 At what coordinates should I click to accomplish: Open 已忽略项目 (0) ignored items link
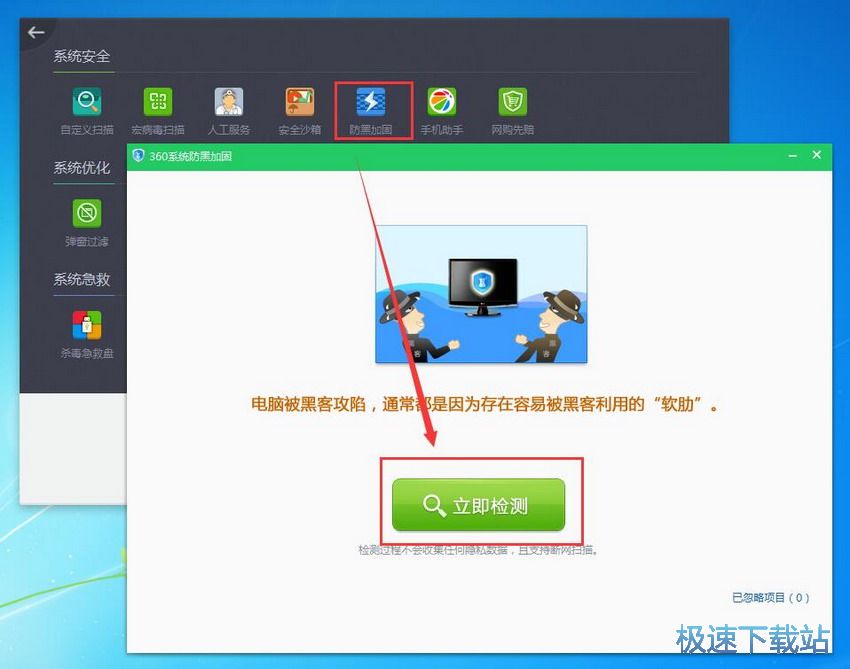(770, 597)
